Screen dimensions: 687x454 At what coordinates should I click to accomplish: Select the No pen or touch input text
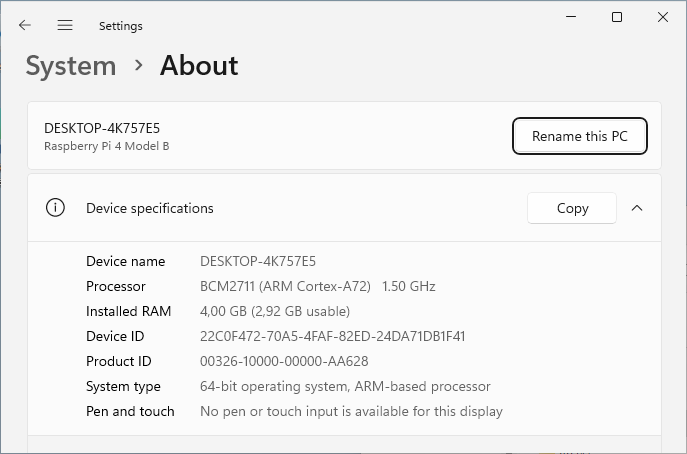click(x=351, y=411)
